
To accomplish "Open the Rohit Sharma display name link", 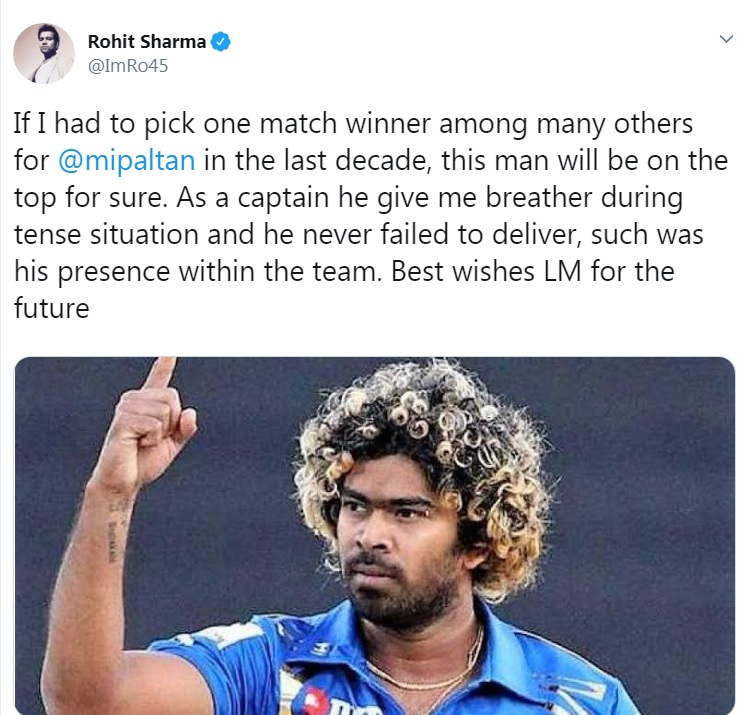I will [147, 42].
